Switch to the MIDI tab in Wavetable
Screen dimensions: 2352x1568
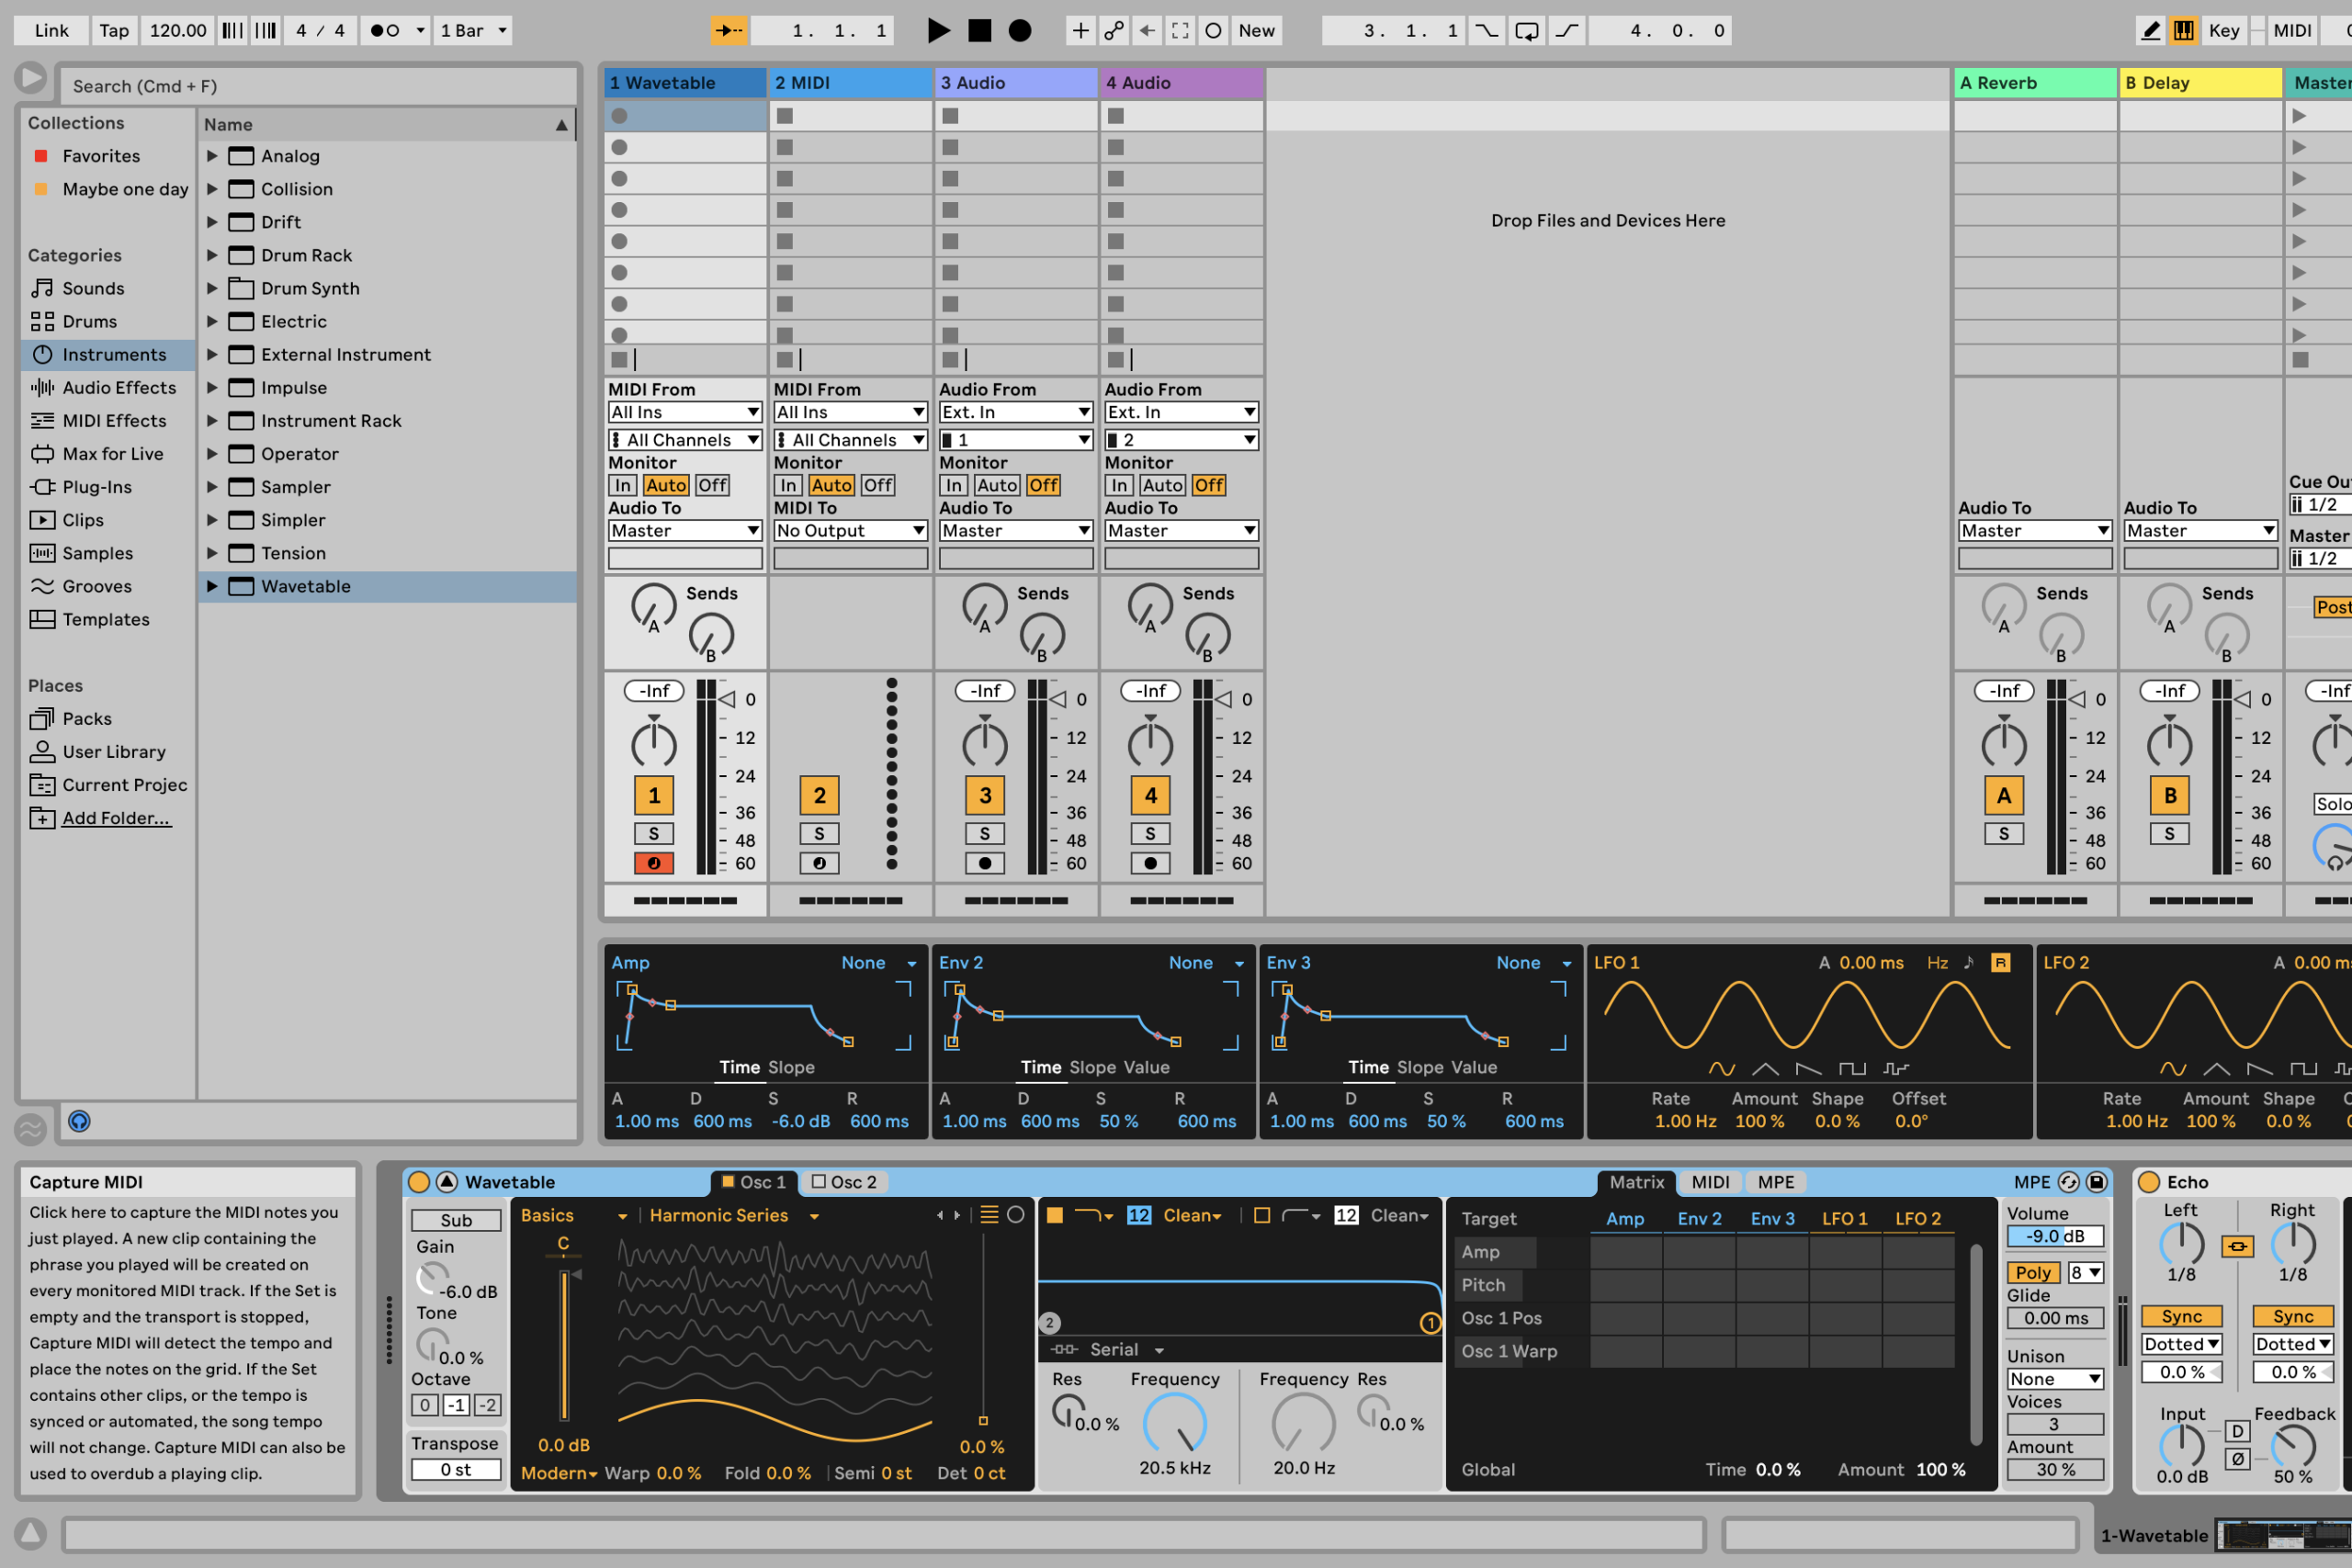(x=1709, y=1182)
